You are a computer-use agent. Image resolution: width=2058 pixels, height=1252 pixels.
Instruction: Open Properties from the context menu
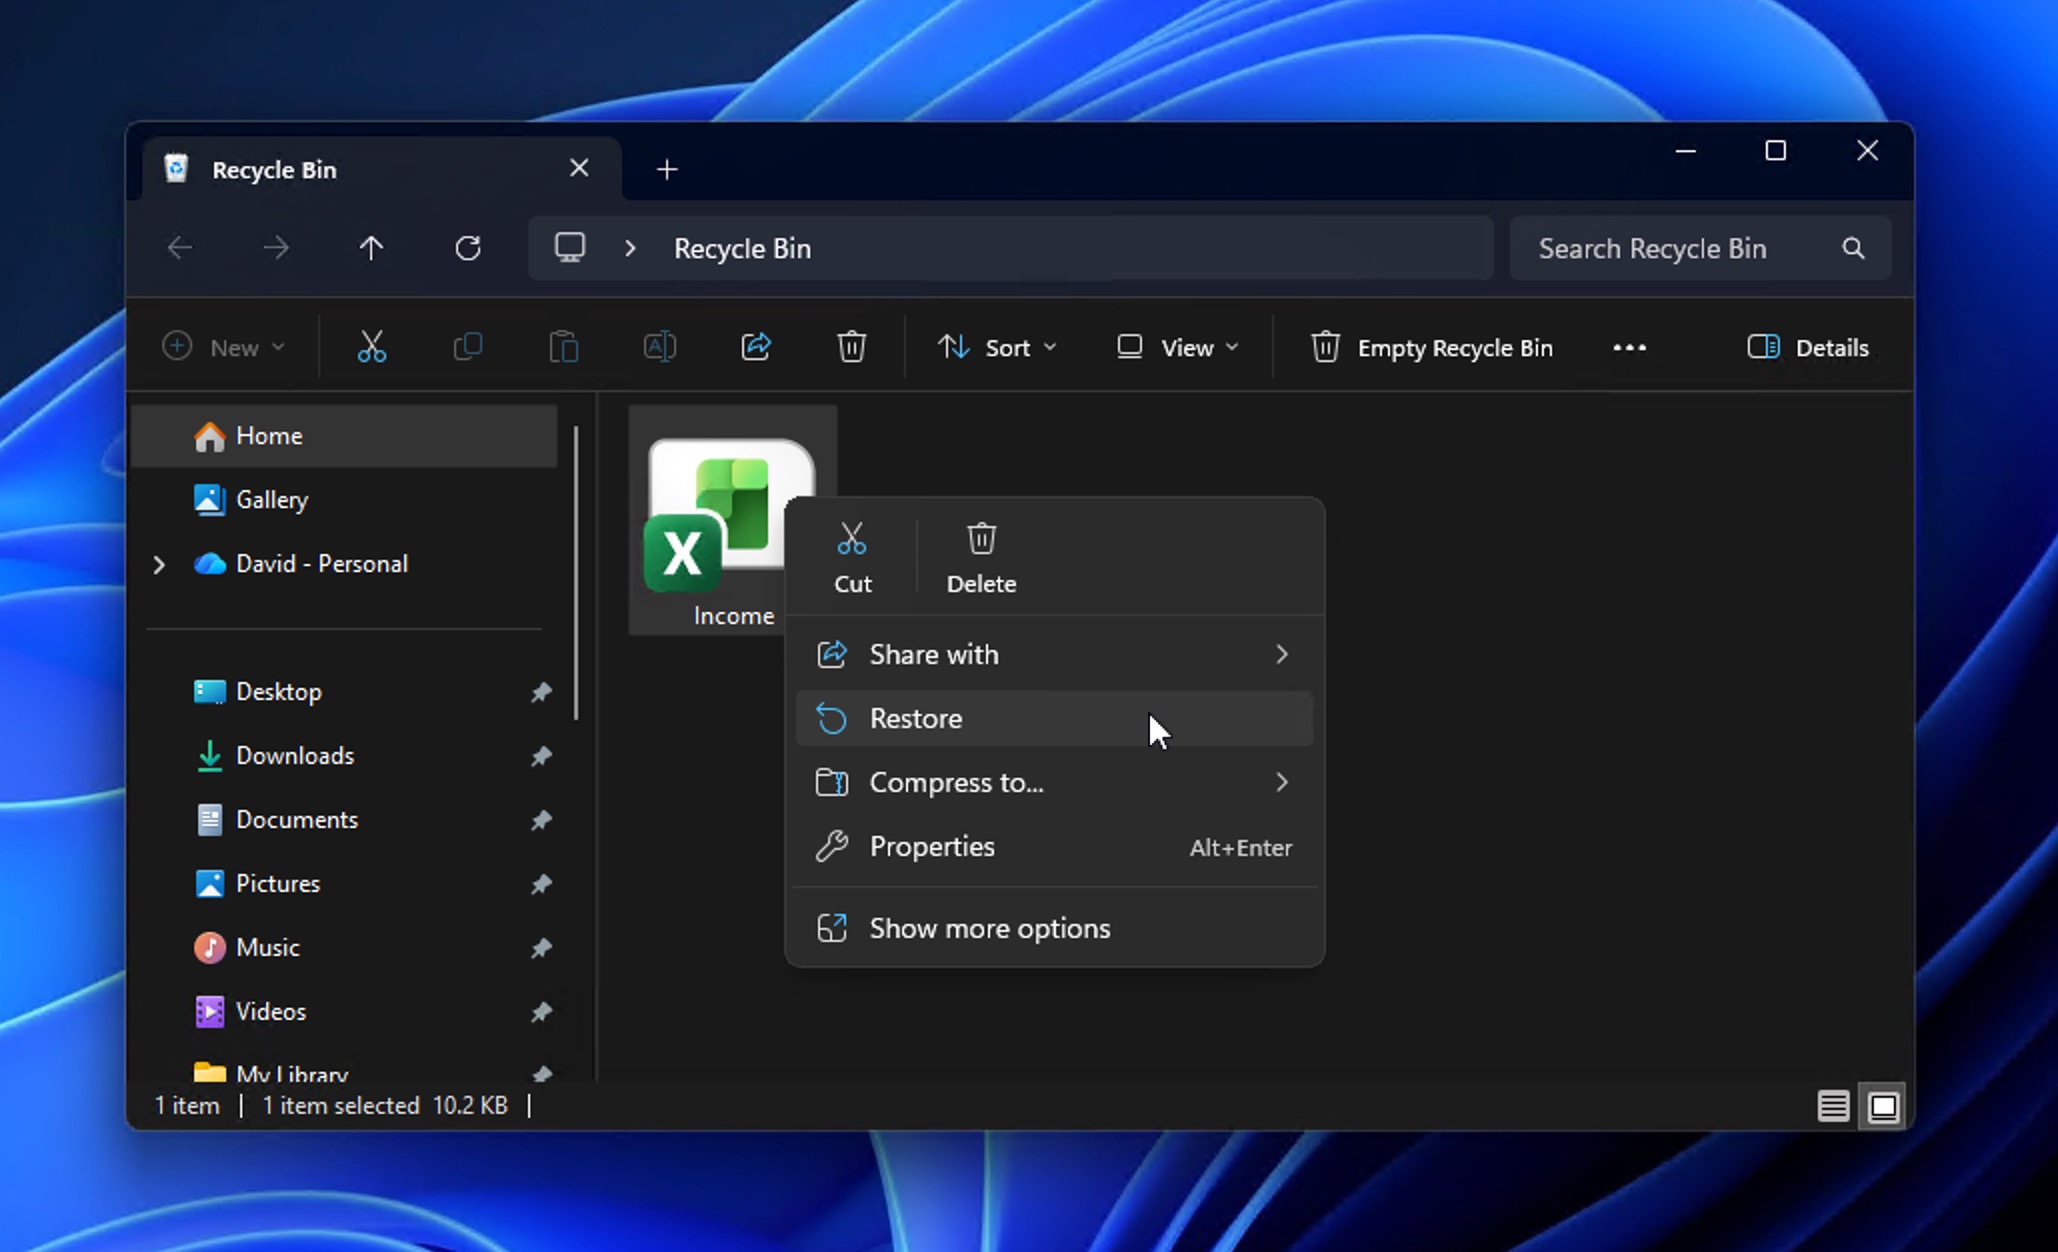[1054, 846]
